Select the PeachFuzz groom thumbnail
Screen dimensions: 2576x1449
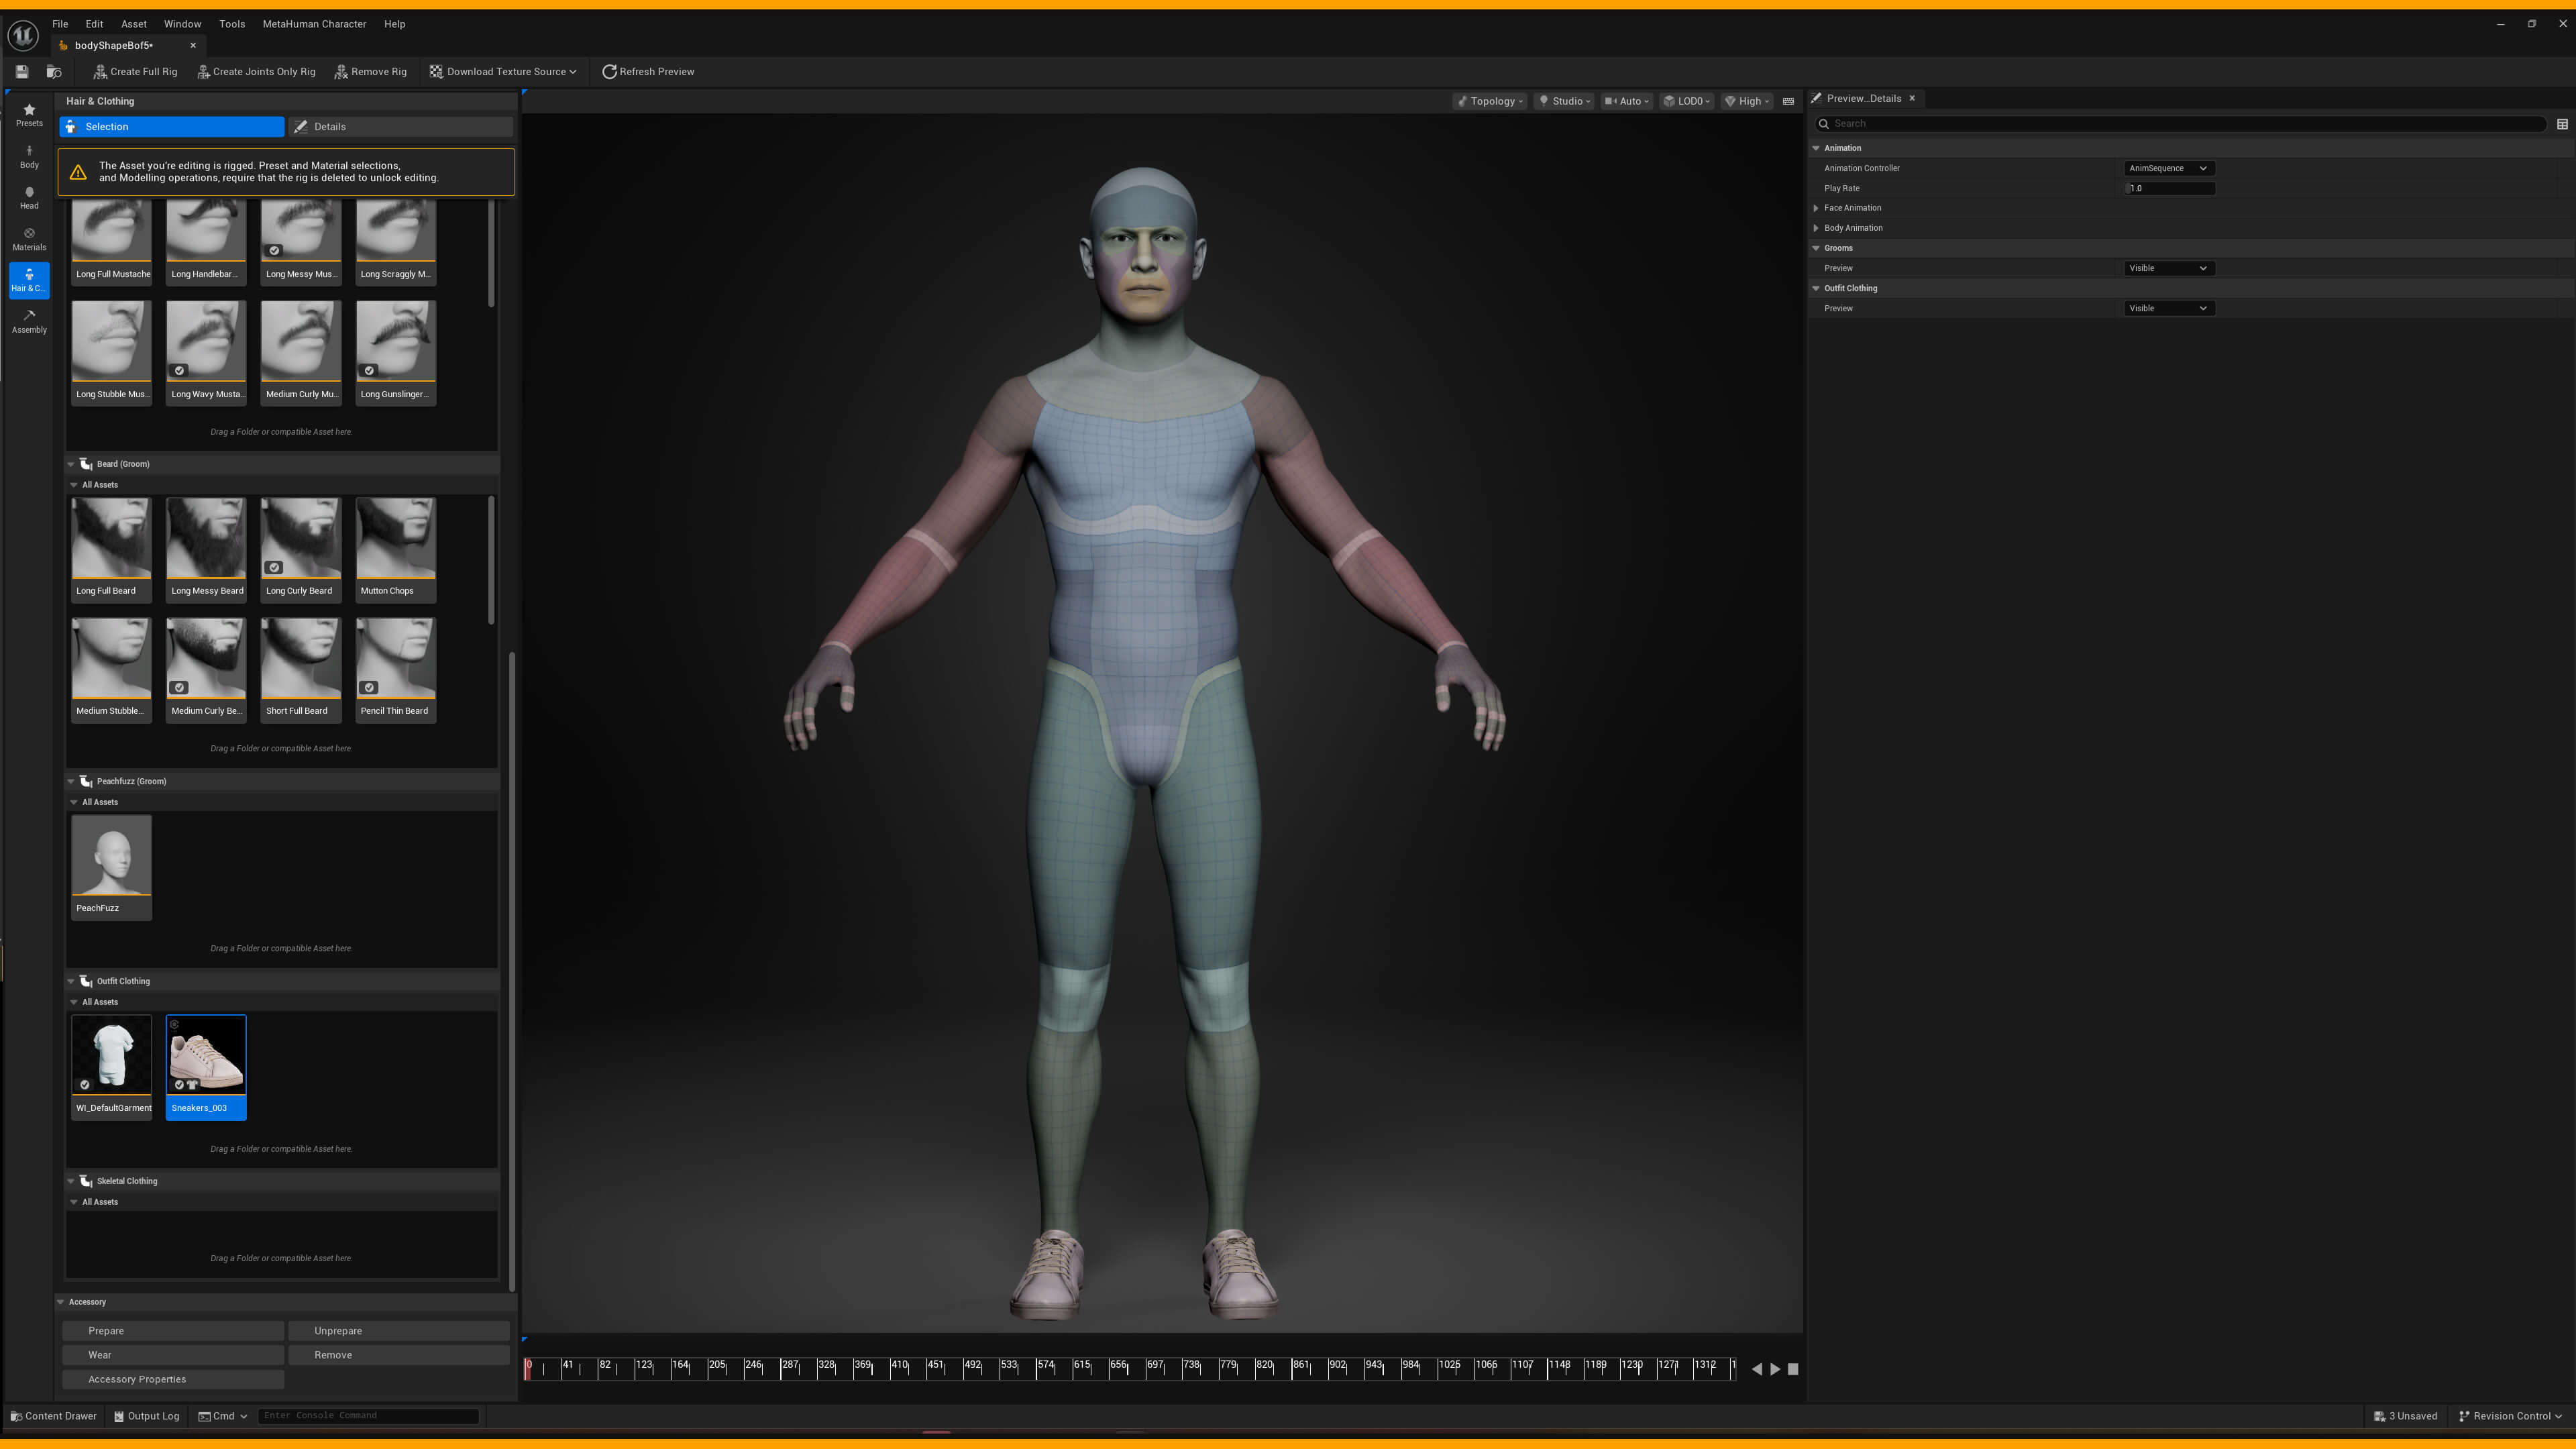(x=111, y=866)
